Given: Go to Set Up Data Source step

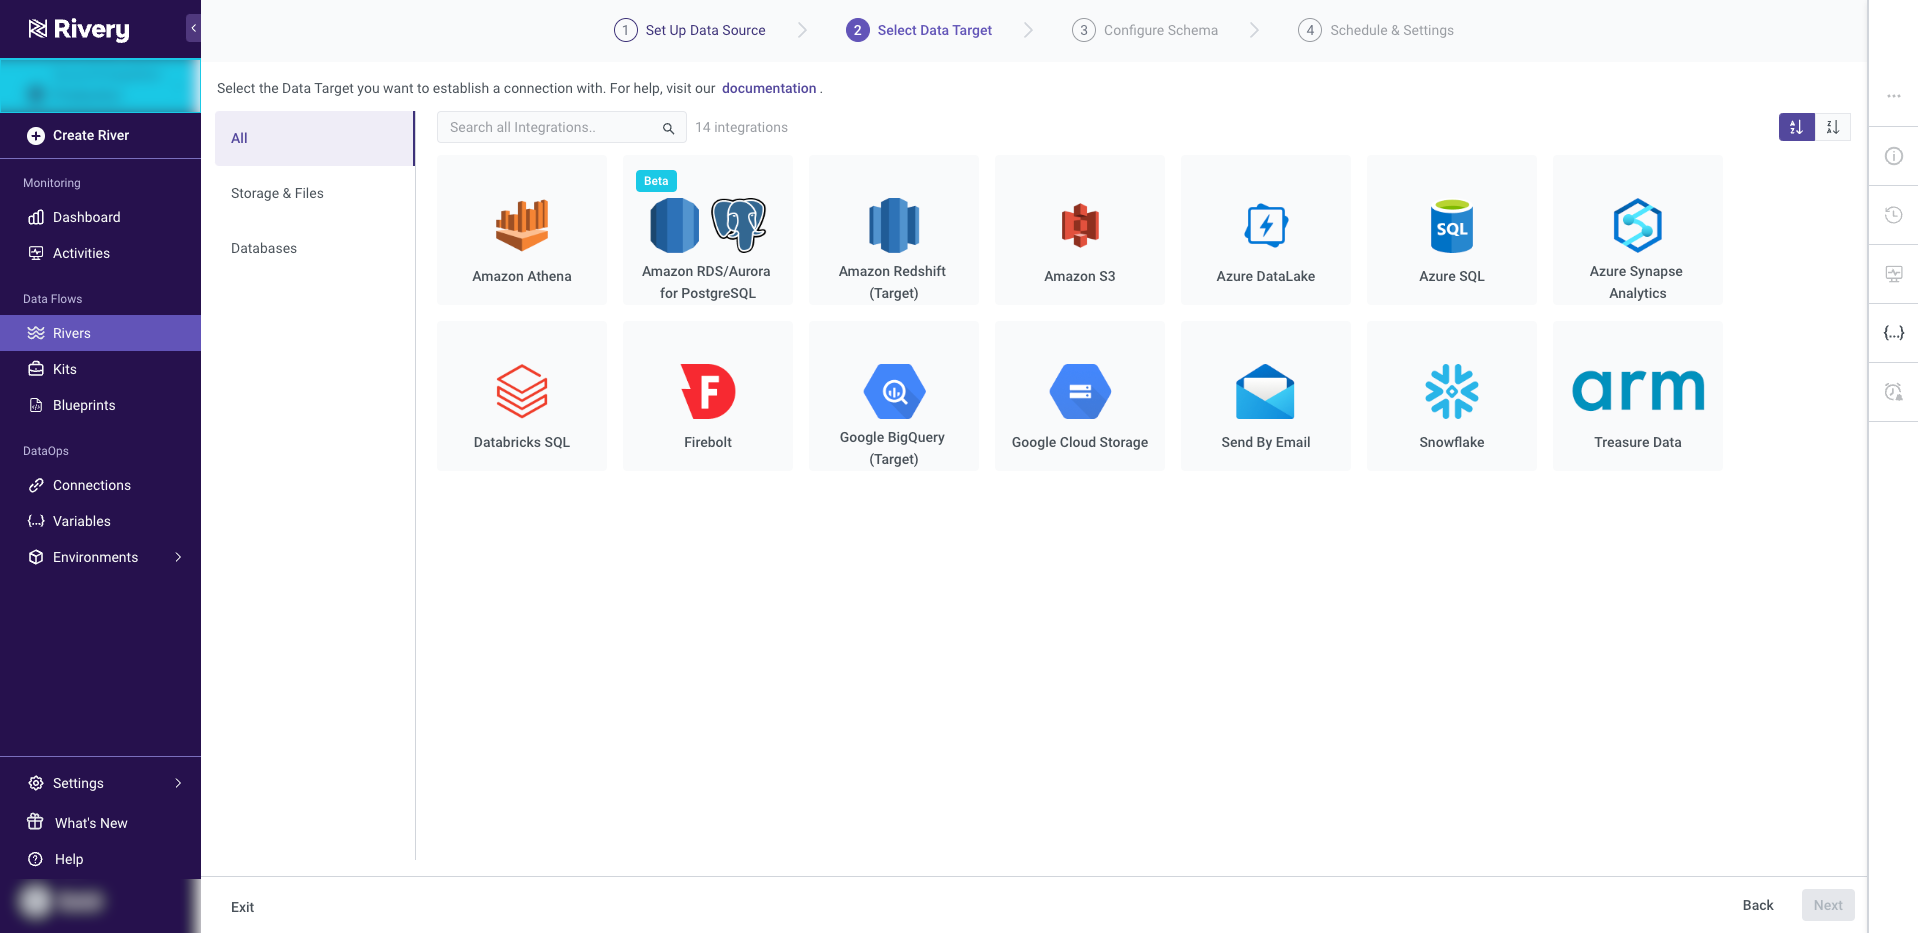Looking at the screenshot, I should coord(690,30).
